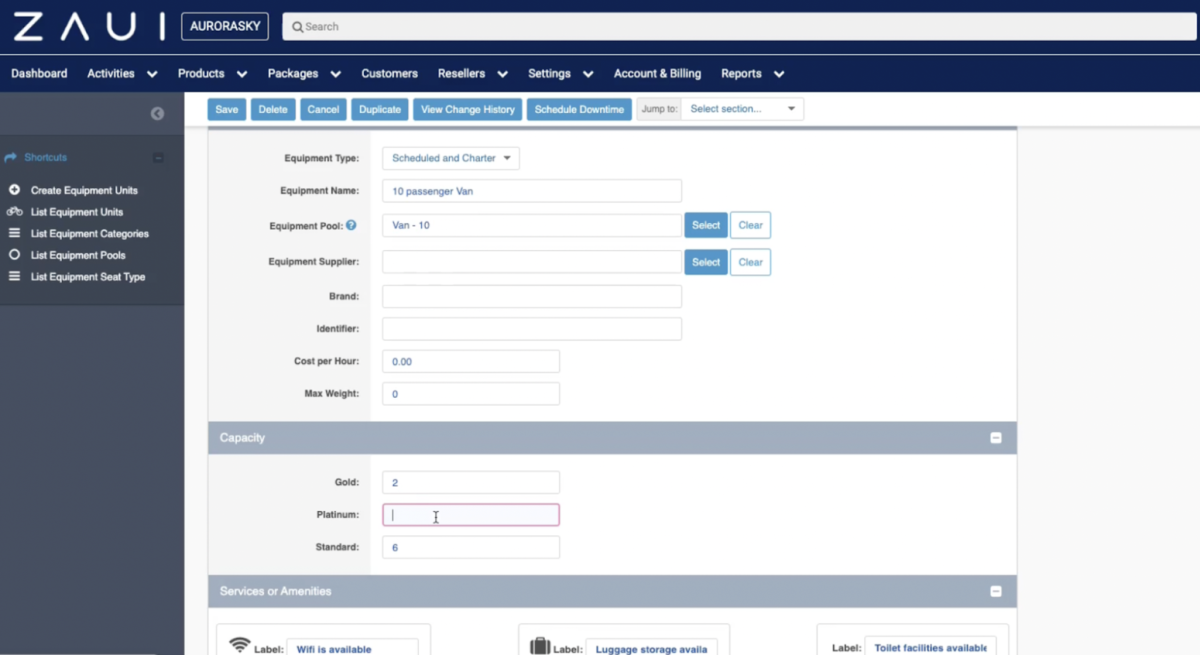Collapse the Capacity section
Screen dimensions: 1200x655
996,438
